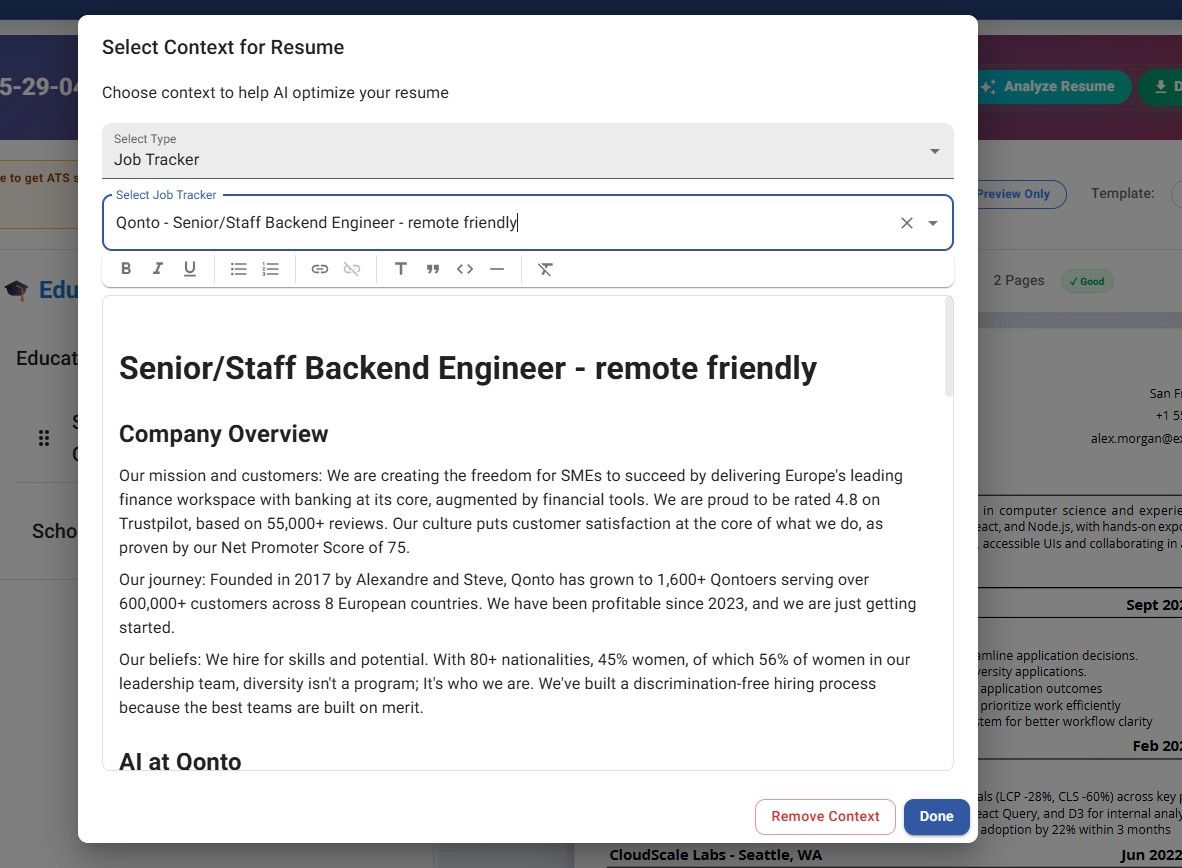1182x868 pixels.
Task: Apply underline formatting in the editor toolbar
Action: 190,268
